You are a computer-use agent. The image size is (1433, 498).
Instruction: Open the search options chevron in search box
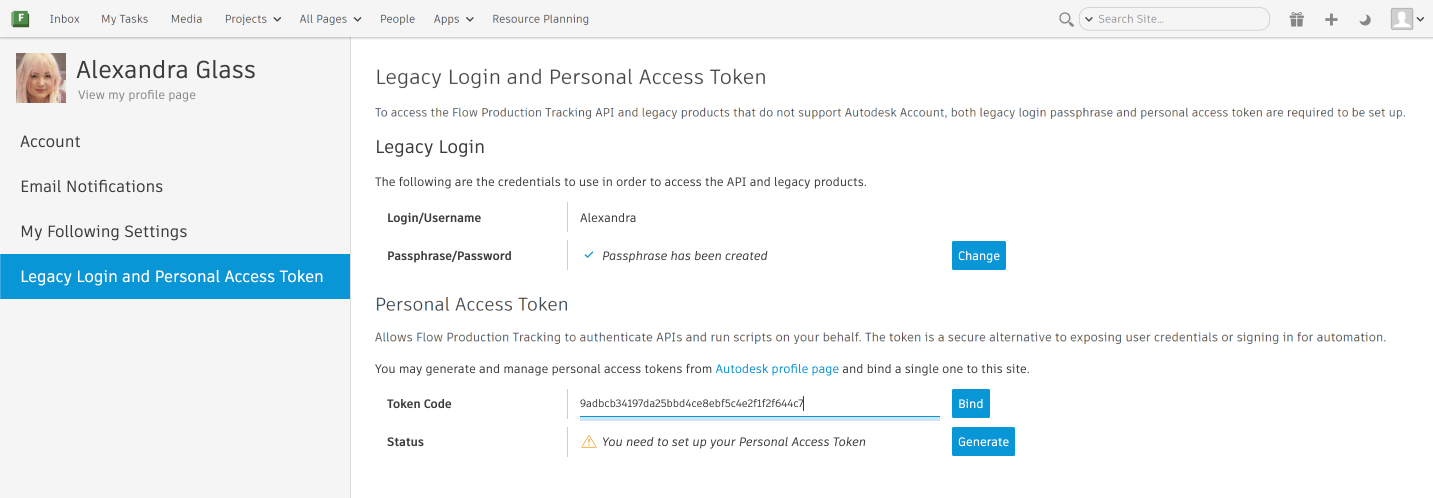(1088, 19)
